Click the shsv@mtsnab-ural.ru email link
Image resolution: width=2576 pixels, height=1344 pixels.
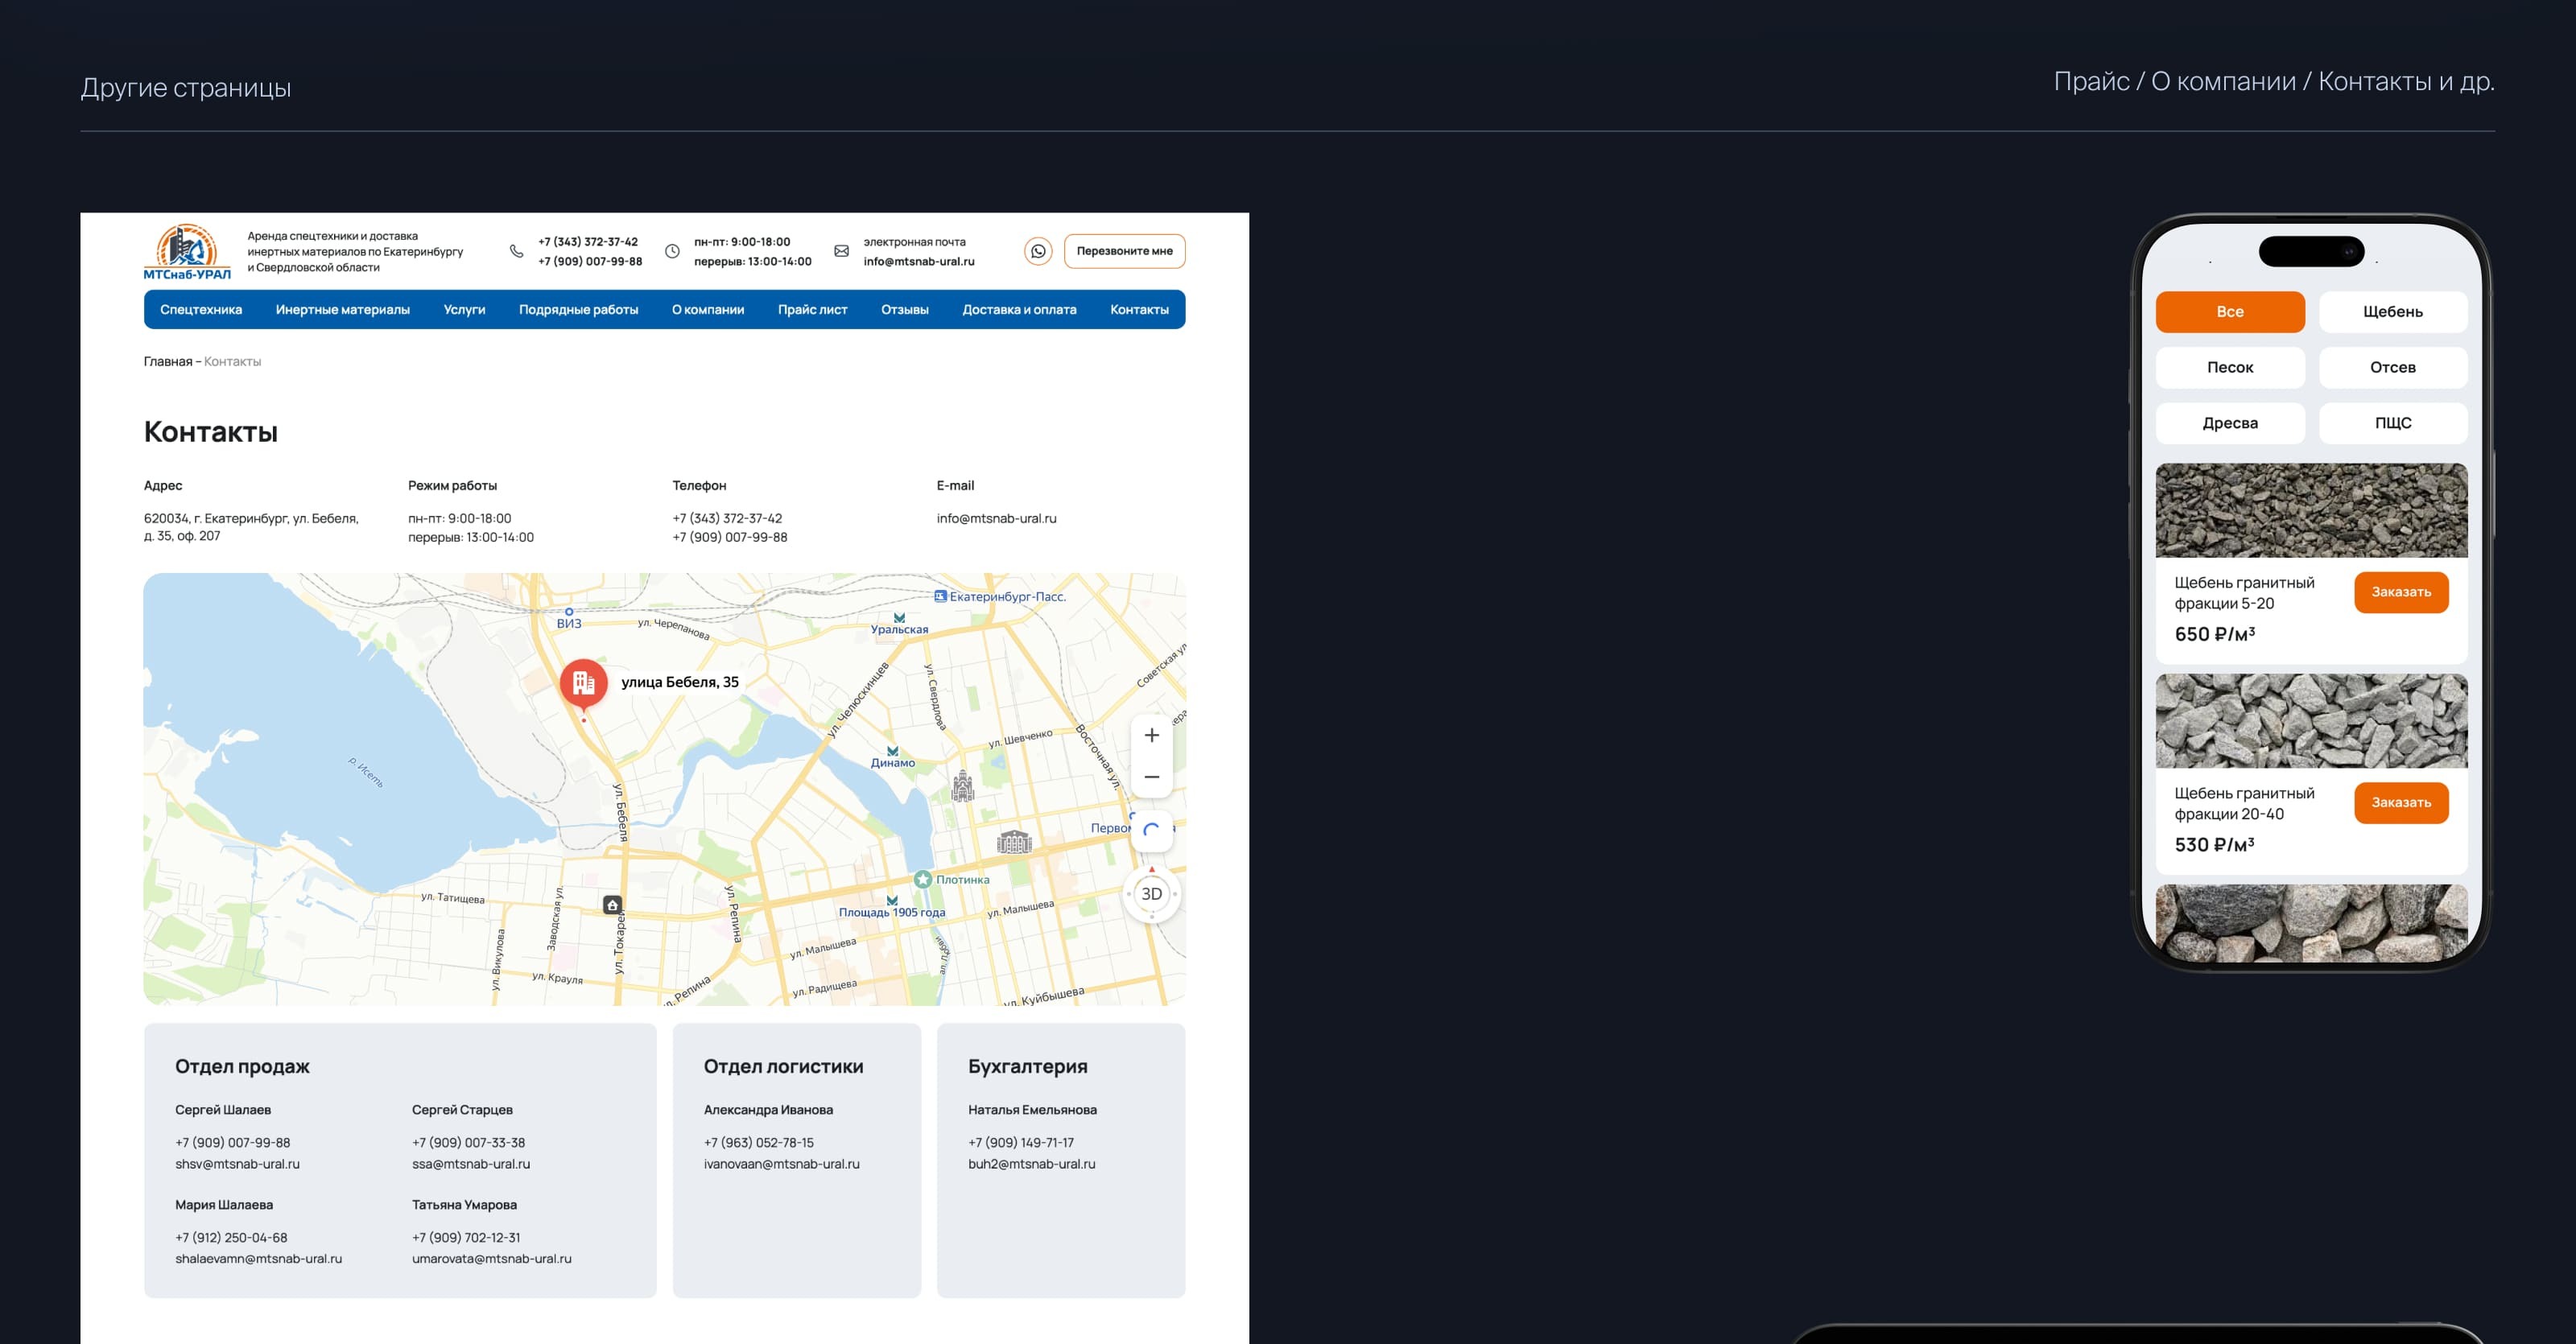[x=237, y=1164]
